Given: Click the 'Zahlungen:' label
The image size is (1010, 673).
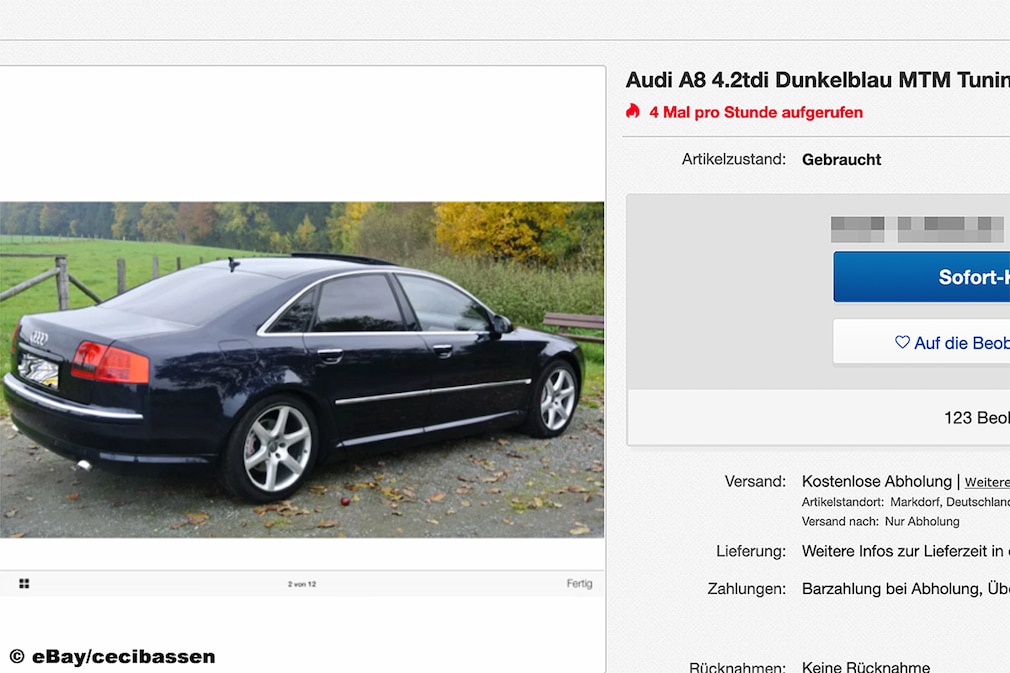Looking at the screenshot, I should coord(747,589).
